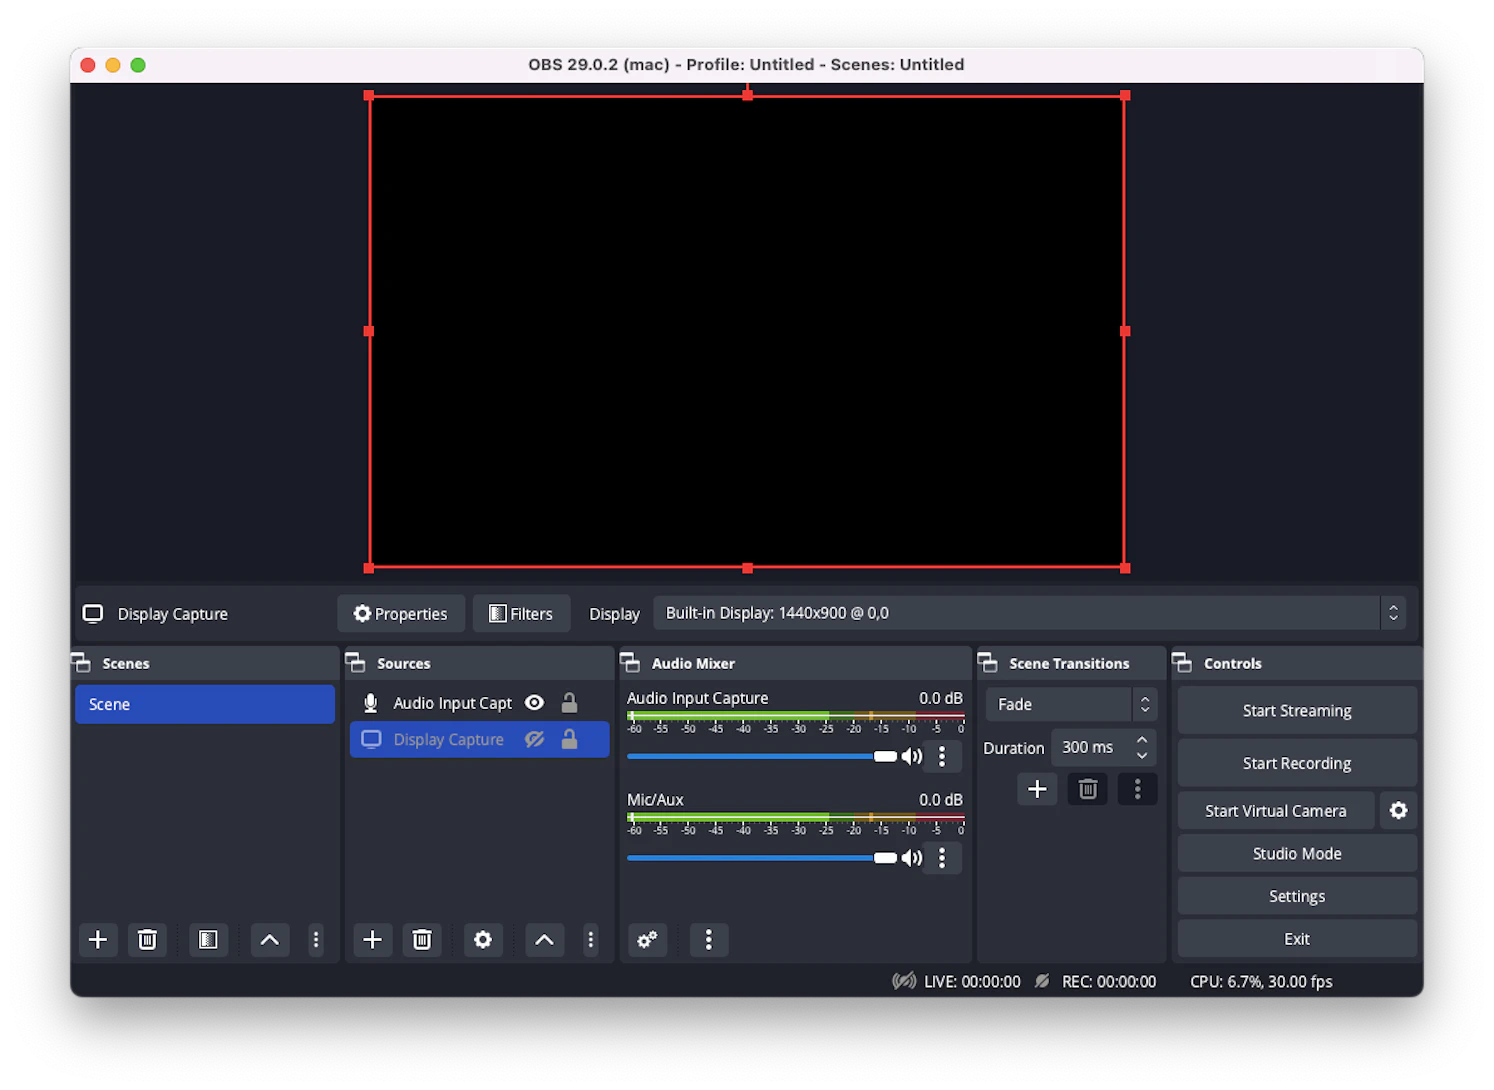This screenshot has height=1090, width=1494.
Task: Open Audio Input Capture three-dot menu
Action: click(942, 757)
